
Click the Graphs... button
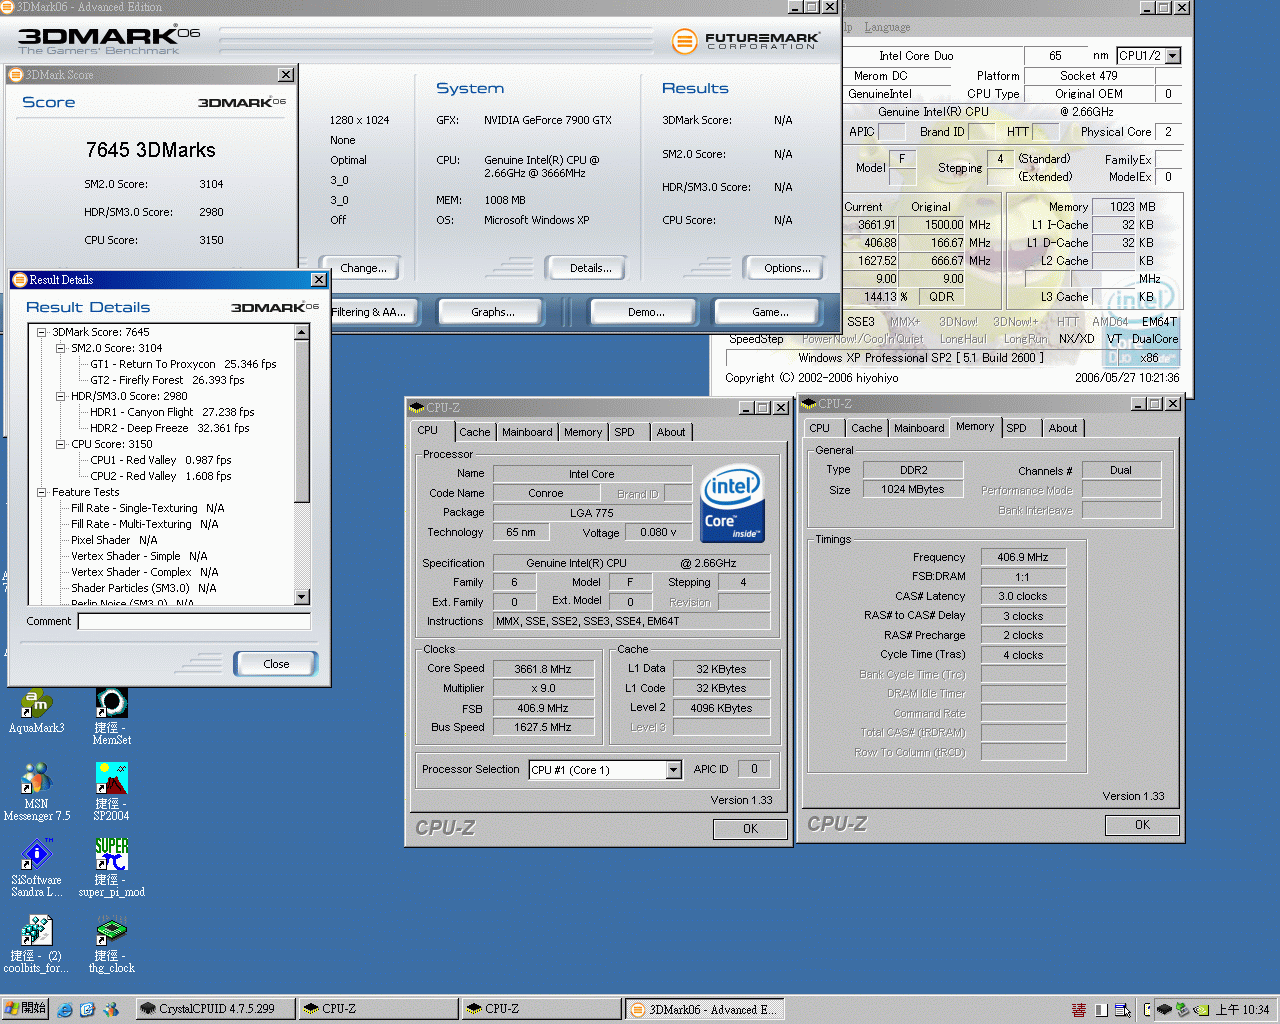(493, 312)
